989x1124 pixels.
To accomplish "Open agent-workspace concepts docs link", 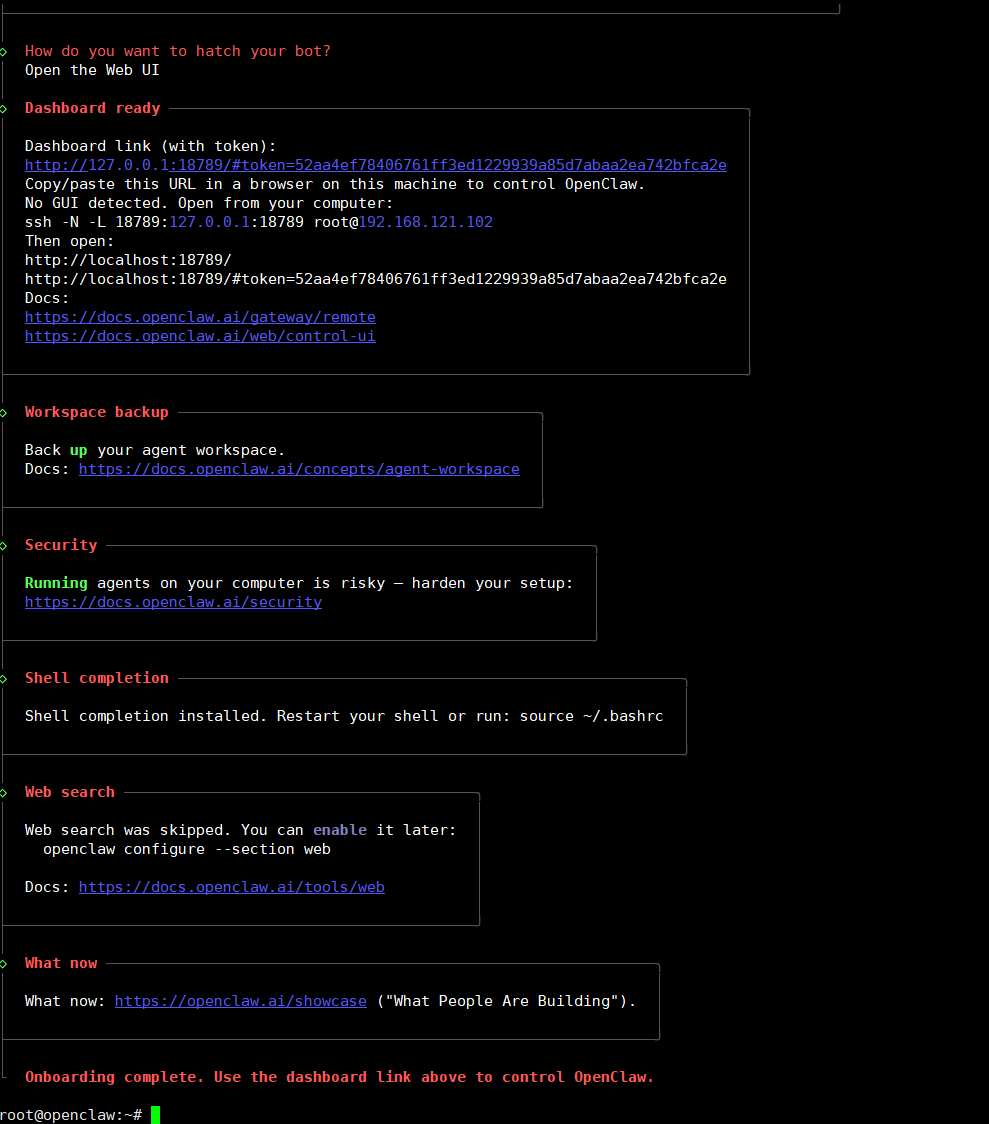I will point(299,469).
